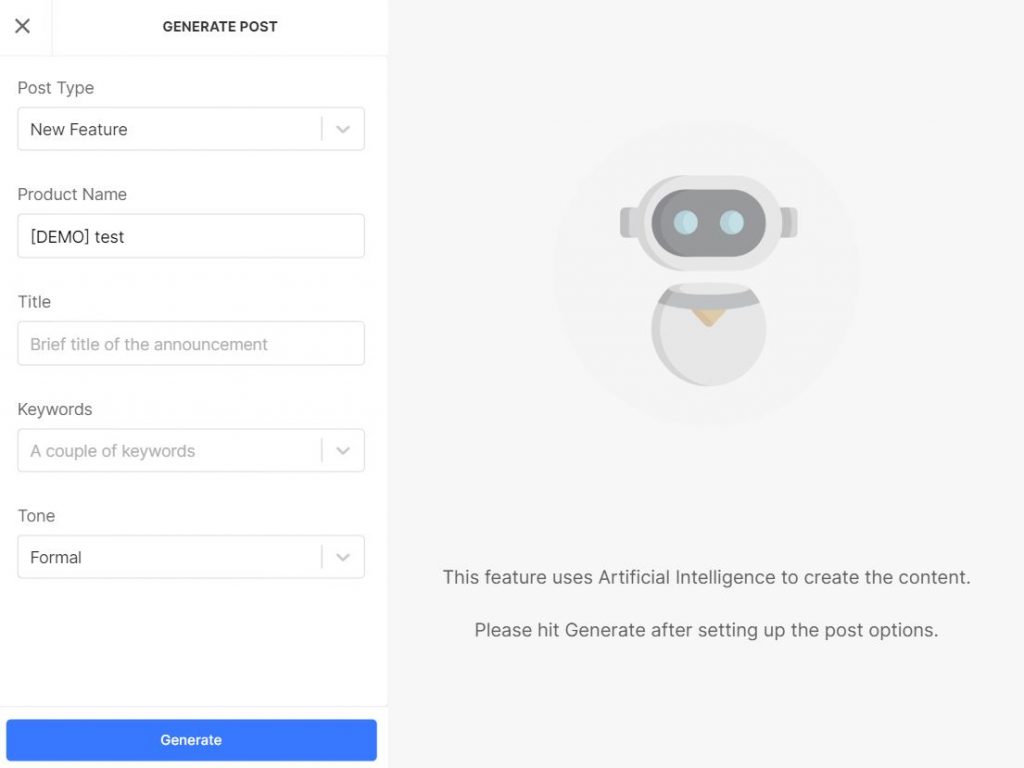Click the 'GENERATE POST' header title
1024x768 pixels.
coord(220,27)
